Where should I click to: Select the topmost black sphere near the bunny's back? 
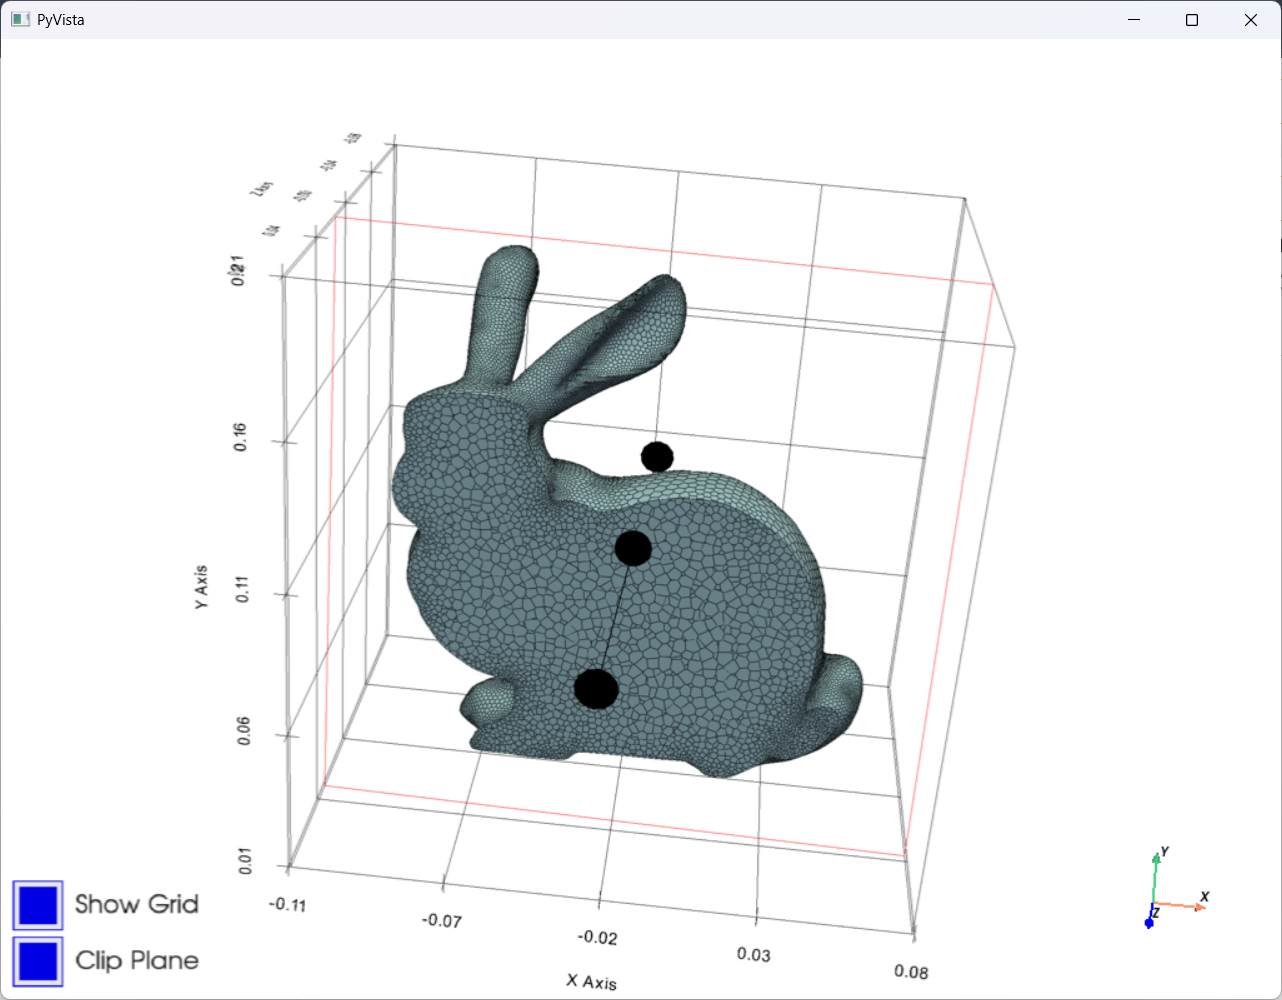coord(657,457)
